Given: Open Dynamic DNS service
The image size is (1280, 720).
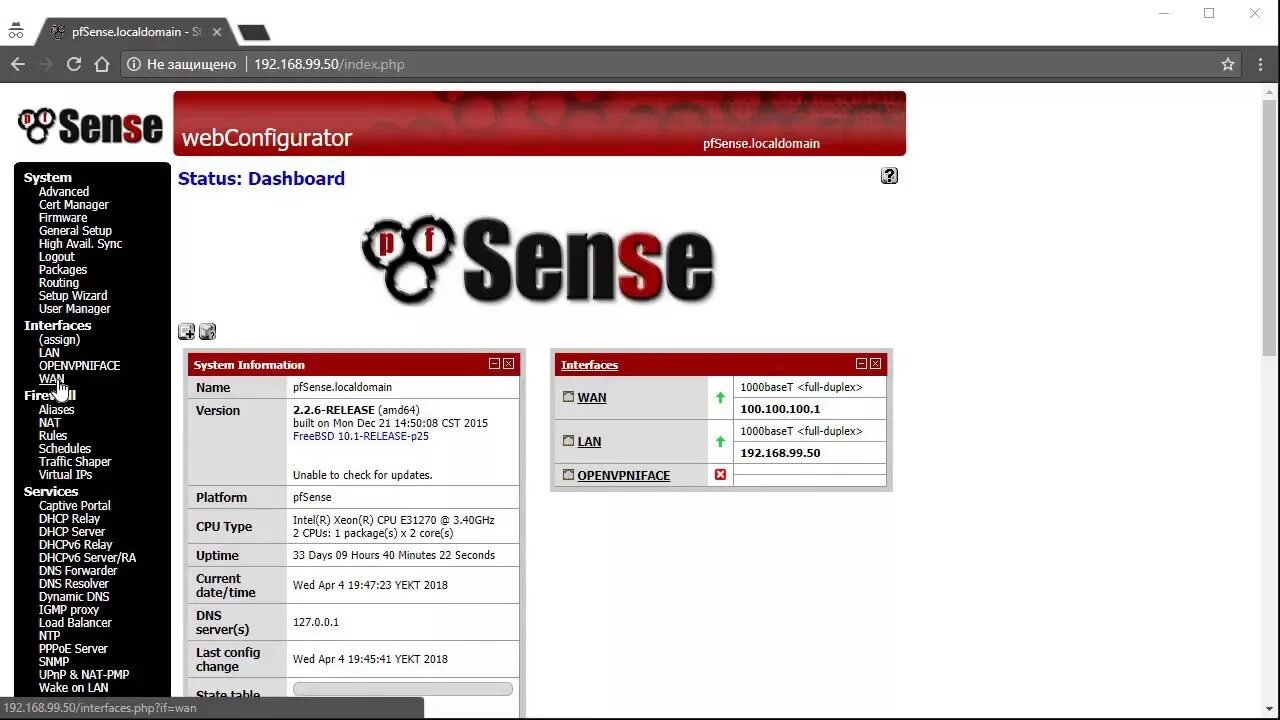Looking at the screenshot, I should pyautogui.click(x=74, y=597).
